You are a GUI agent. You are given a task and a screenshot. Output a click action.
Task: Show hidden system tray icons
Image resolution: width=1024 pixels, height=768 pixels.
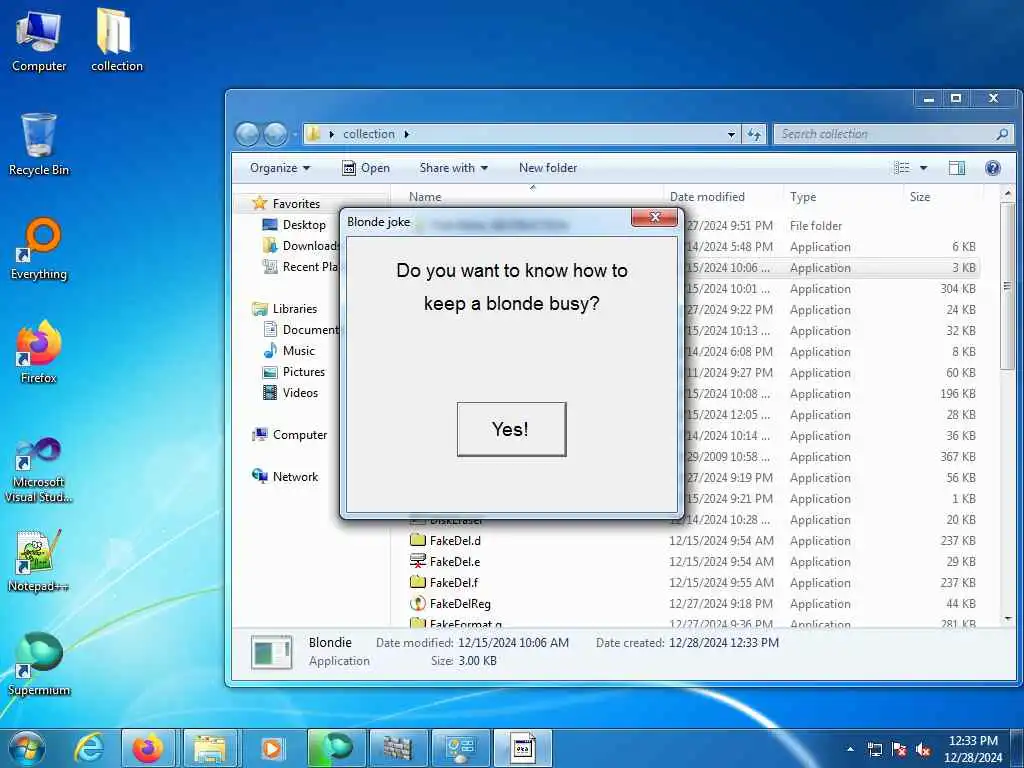pyautogui.click(x=850, y=749)
